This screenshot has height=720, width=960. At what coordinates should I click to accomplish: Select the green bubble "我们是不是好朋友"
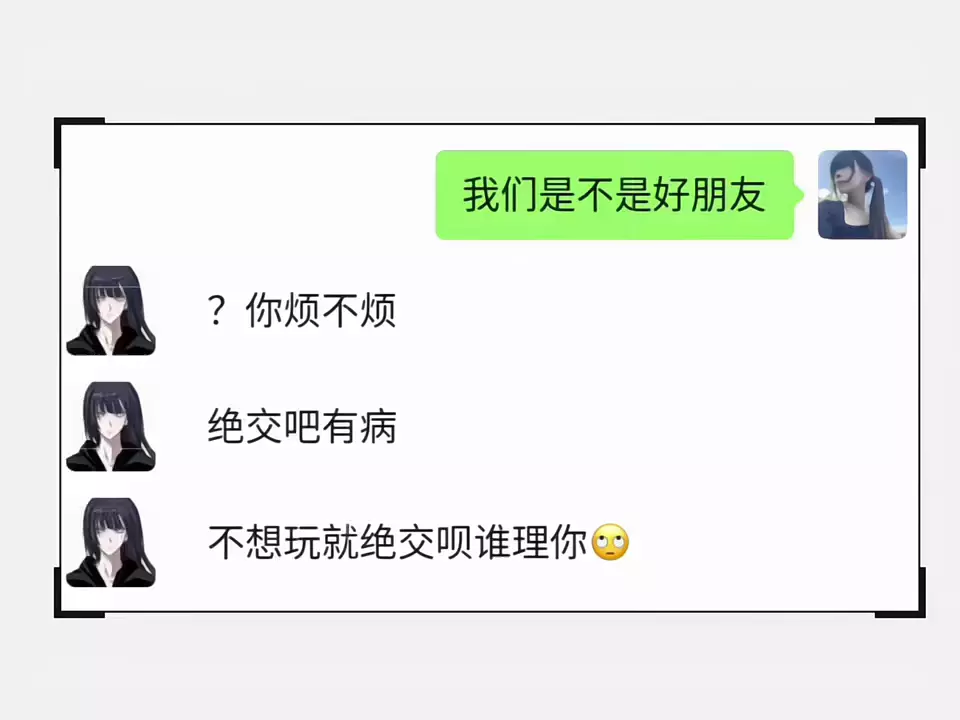[615, 195]
